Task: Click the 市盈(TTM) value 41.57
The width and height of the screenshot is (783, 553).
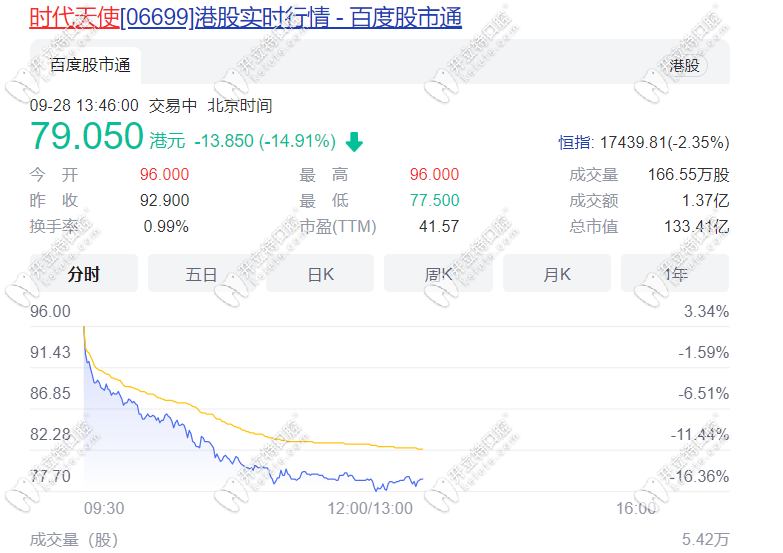Action: pyautogui.click(x=439, y=226)
